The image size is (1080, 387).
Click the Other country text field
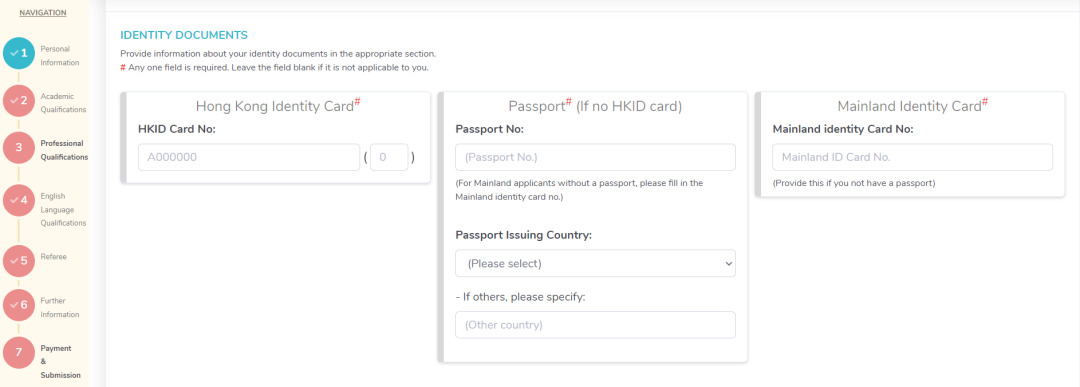(x=595, y=324)
